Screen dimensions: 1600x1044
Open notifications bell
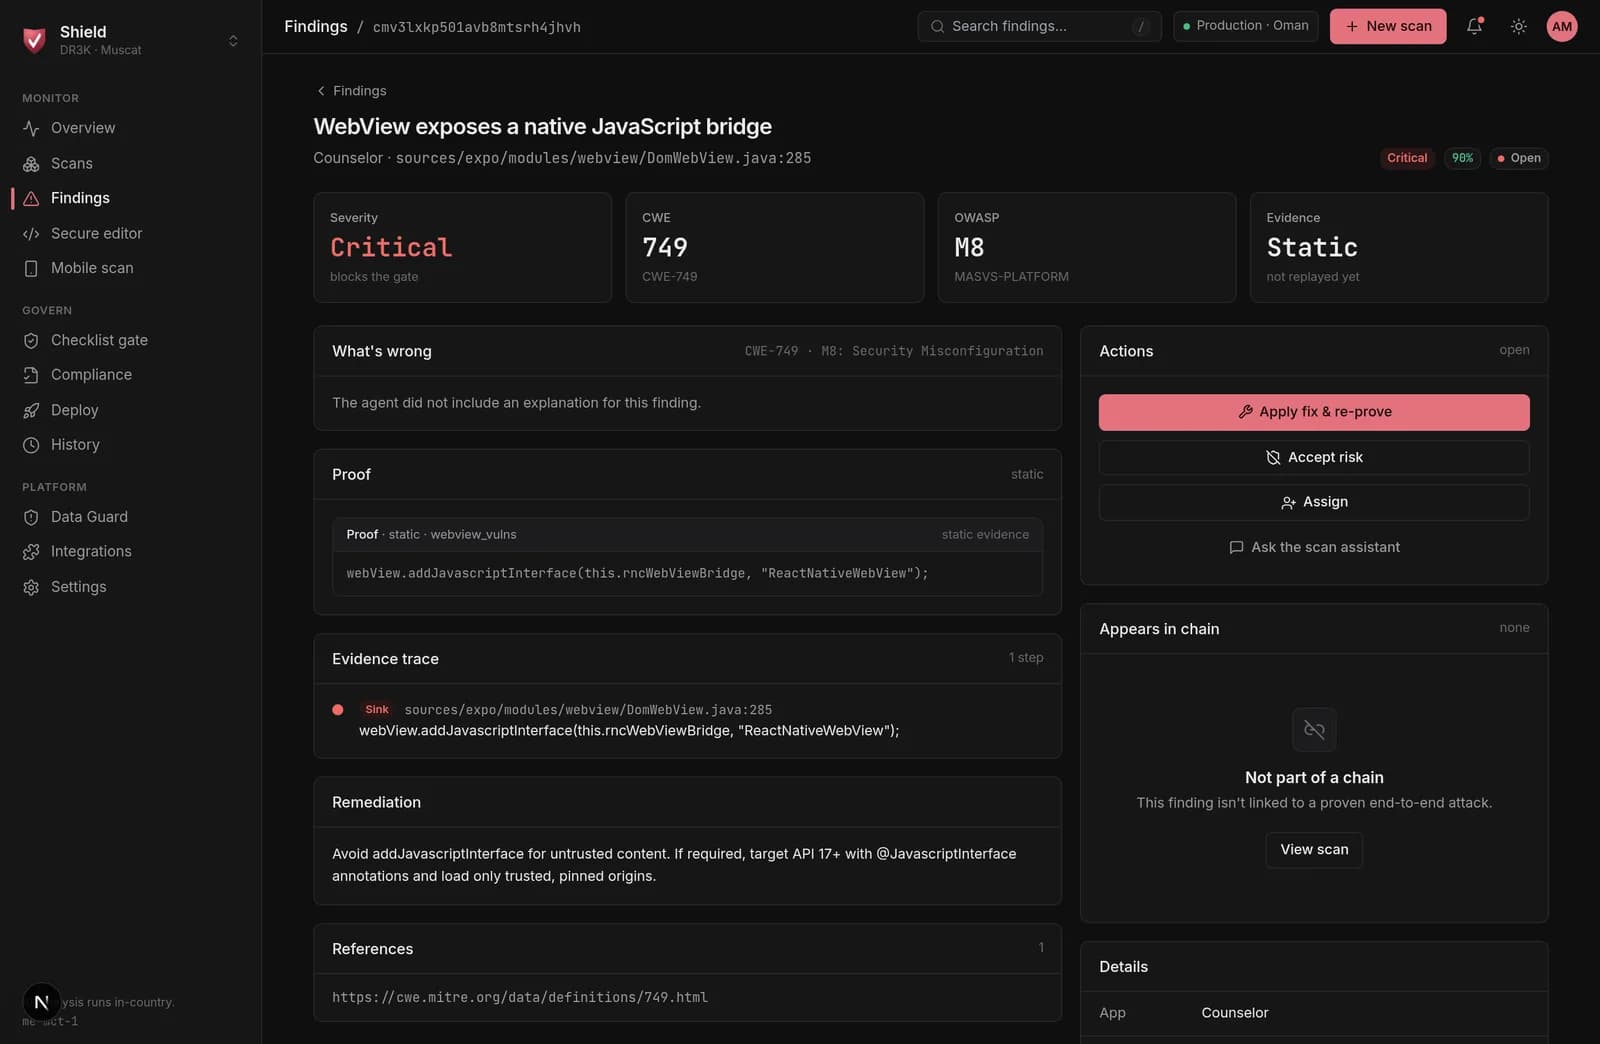click(1474, 26)
